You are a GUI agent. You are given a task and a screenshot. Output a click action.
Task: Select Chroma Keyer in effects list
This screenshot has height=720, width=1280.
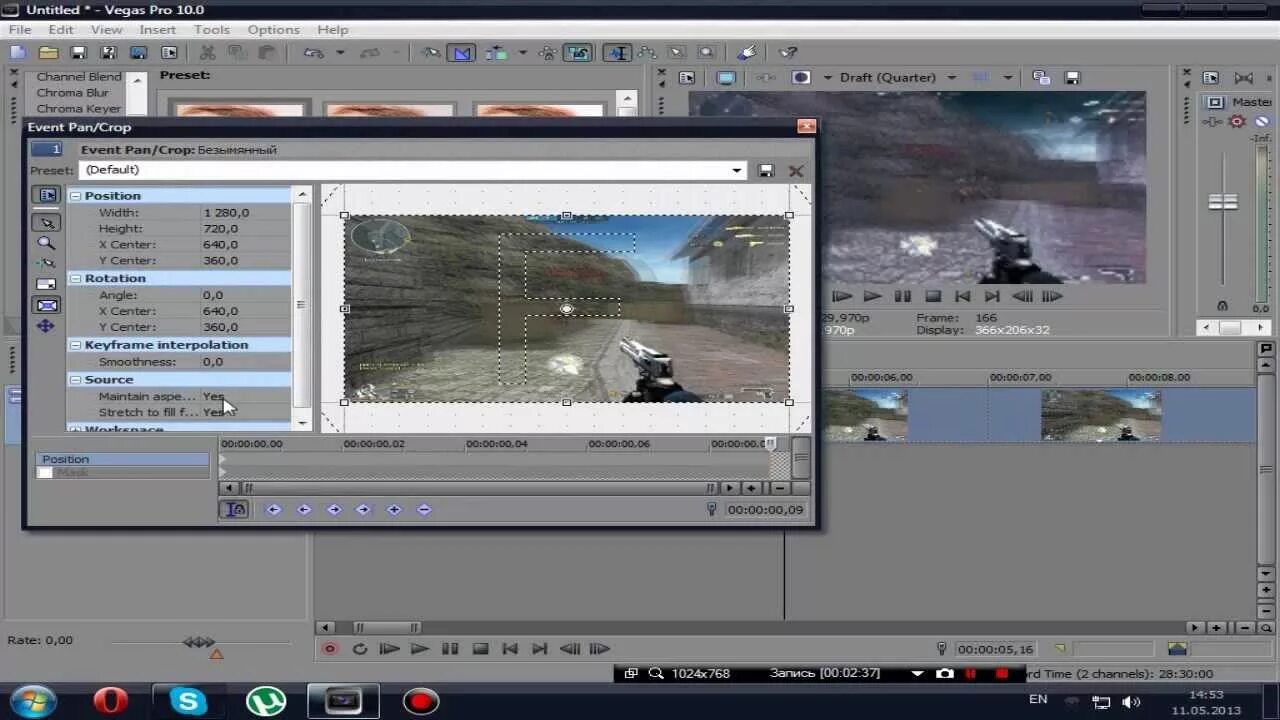[79, 109]
